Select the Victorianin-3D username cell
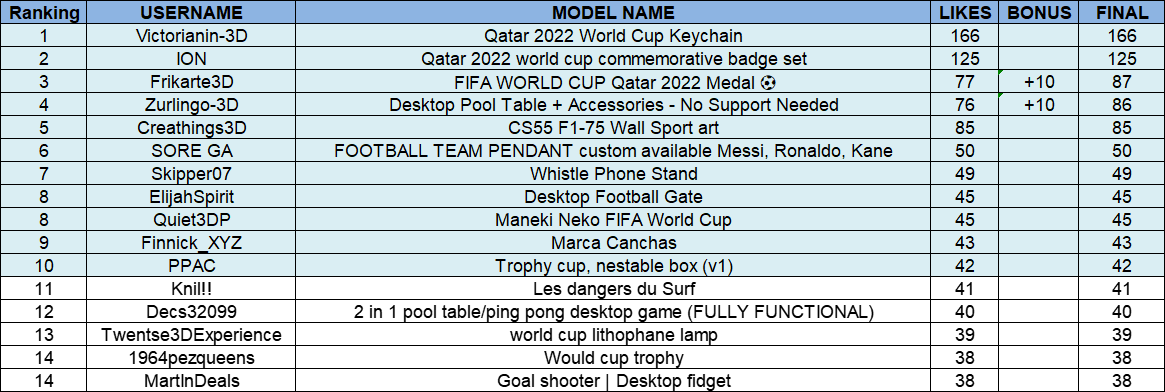Viewport: 1165px width, 392px height. point(192,36)
